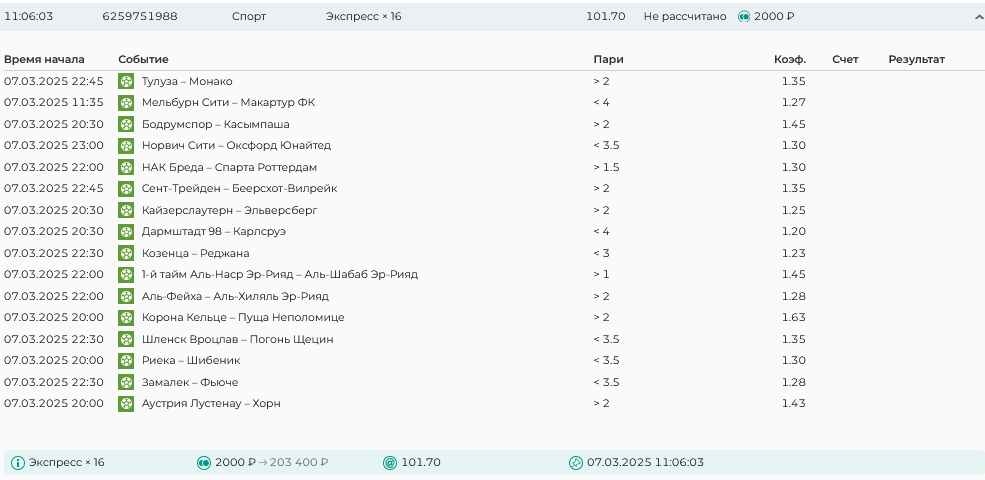The height and width of the screenshot is (480, 985).
Task: Click odds 1.23 for Козенца – Реджана
Action: pos(793,253)
